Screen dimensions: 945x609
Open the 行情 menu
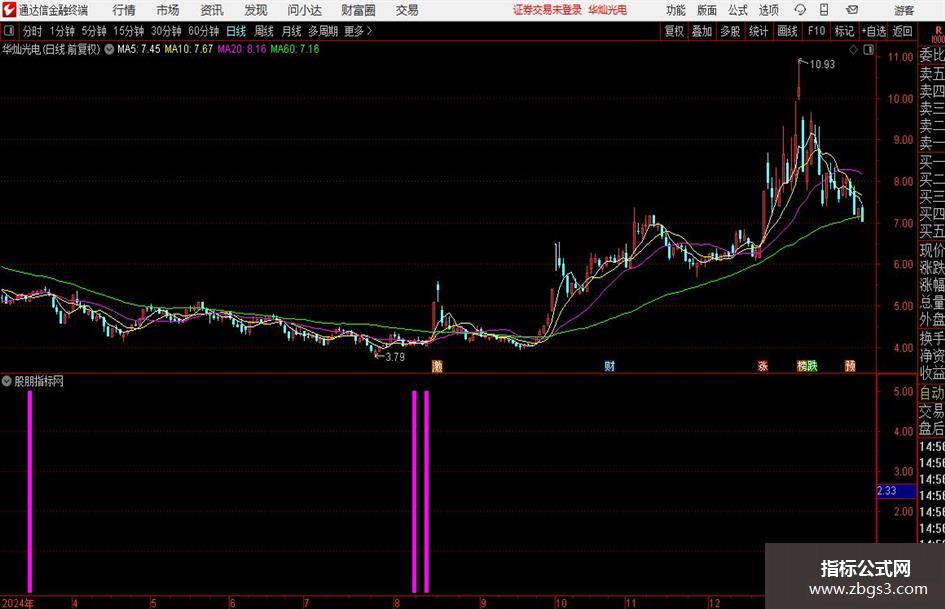(124, 10)
